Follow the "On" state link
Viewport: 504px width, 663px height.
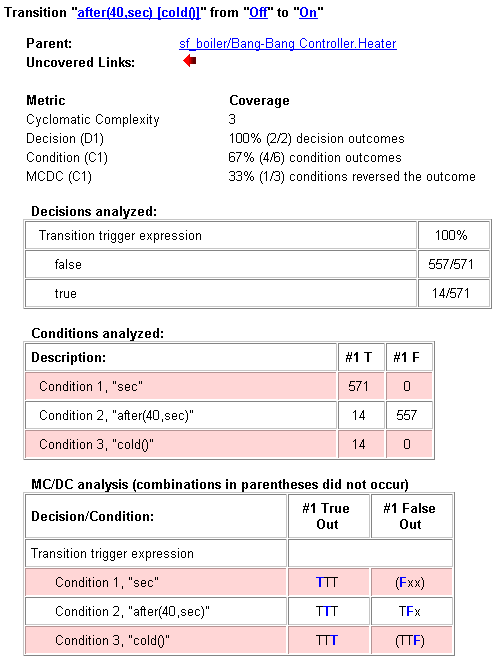pyautogui.click(x=308, y=13)
